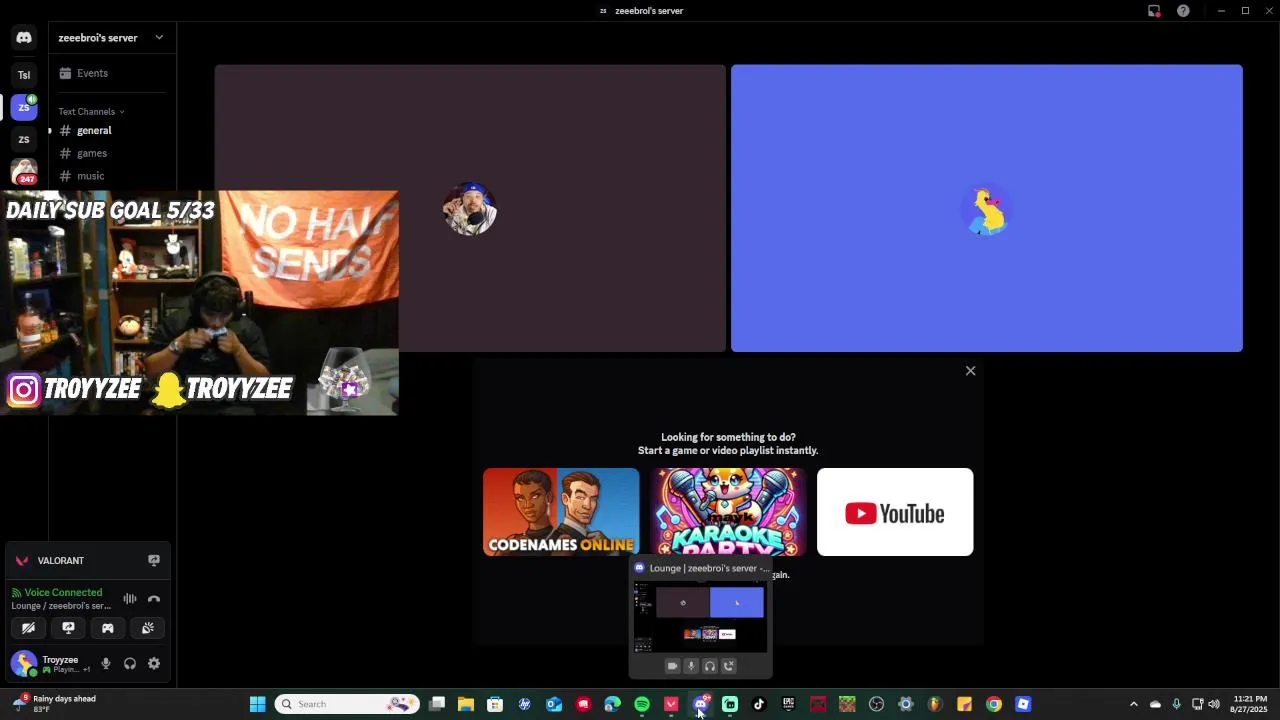Viewport: 1280px width, 720px height.
Task: Open Google Chrome from the taskbar
Action: [x=993, y=704]
